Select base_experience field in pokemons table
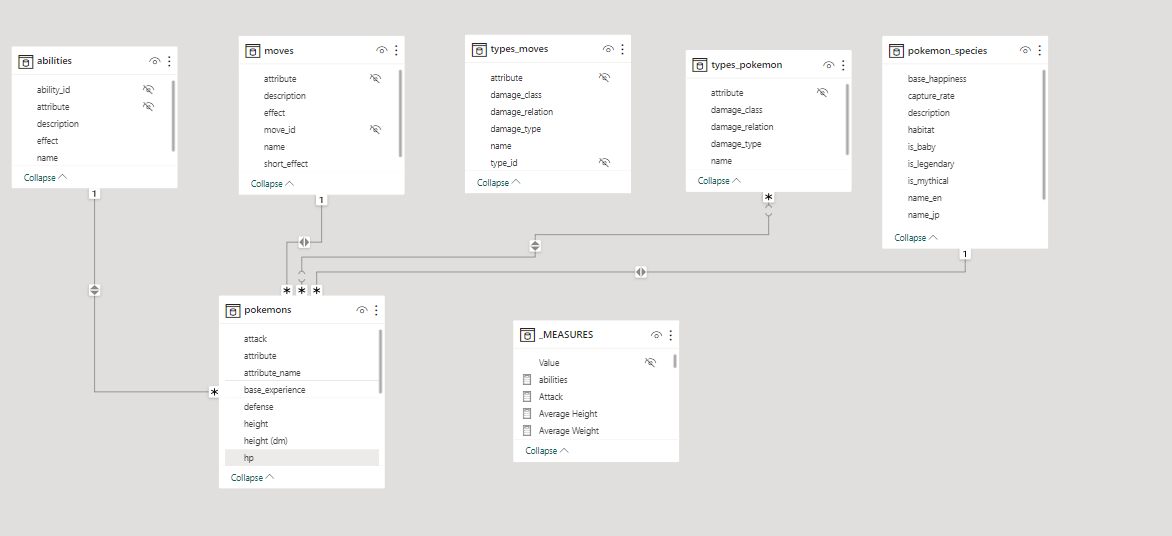The width and height of the screenshot is (1172, 536). [x=274, y=390]
